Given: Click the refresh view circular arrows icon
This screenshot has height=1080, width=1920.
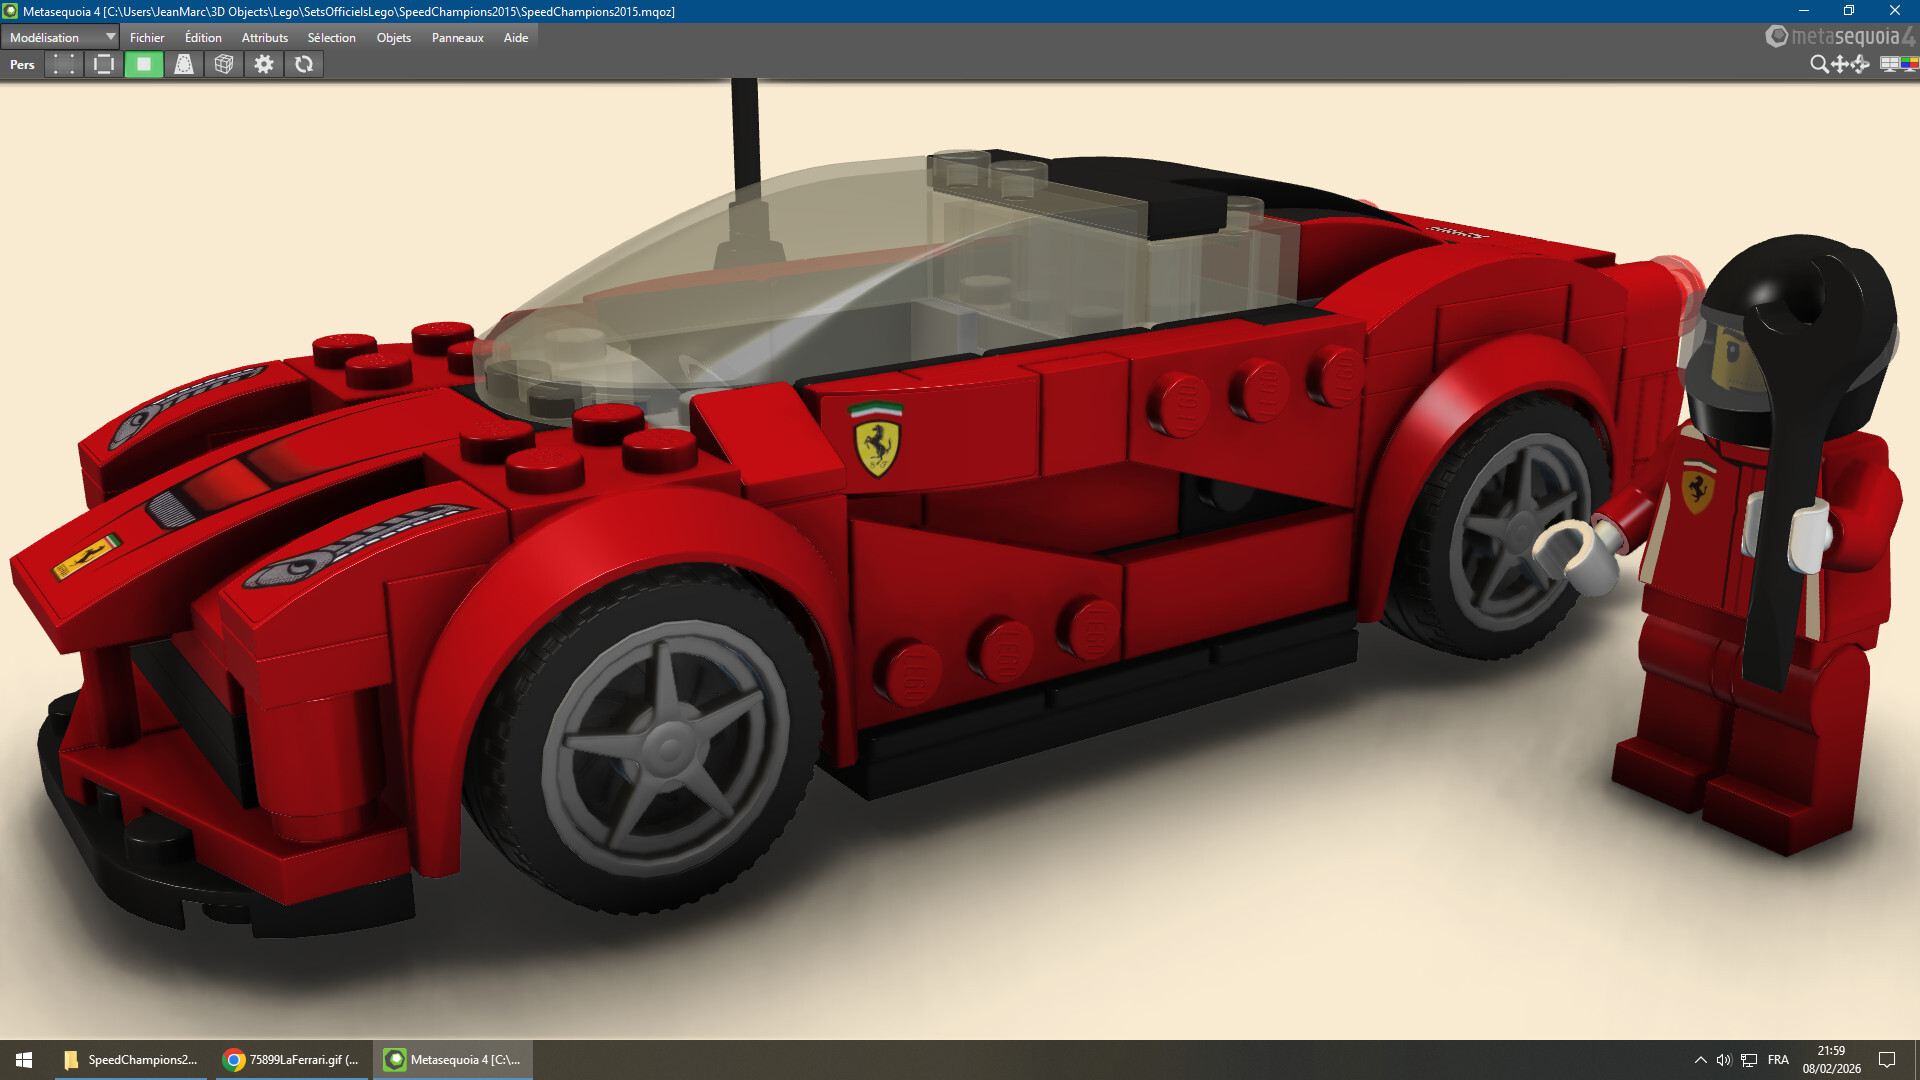Looking at the screenshot, I should click(304, 64).
